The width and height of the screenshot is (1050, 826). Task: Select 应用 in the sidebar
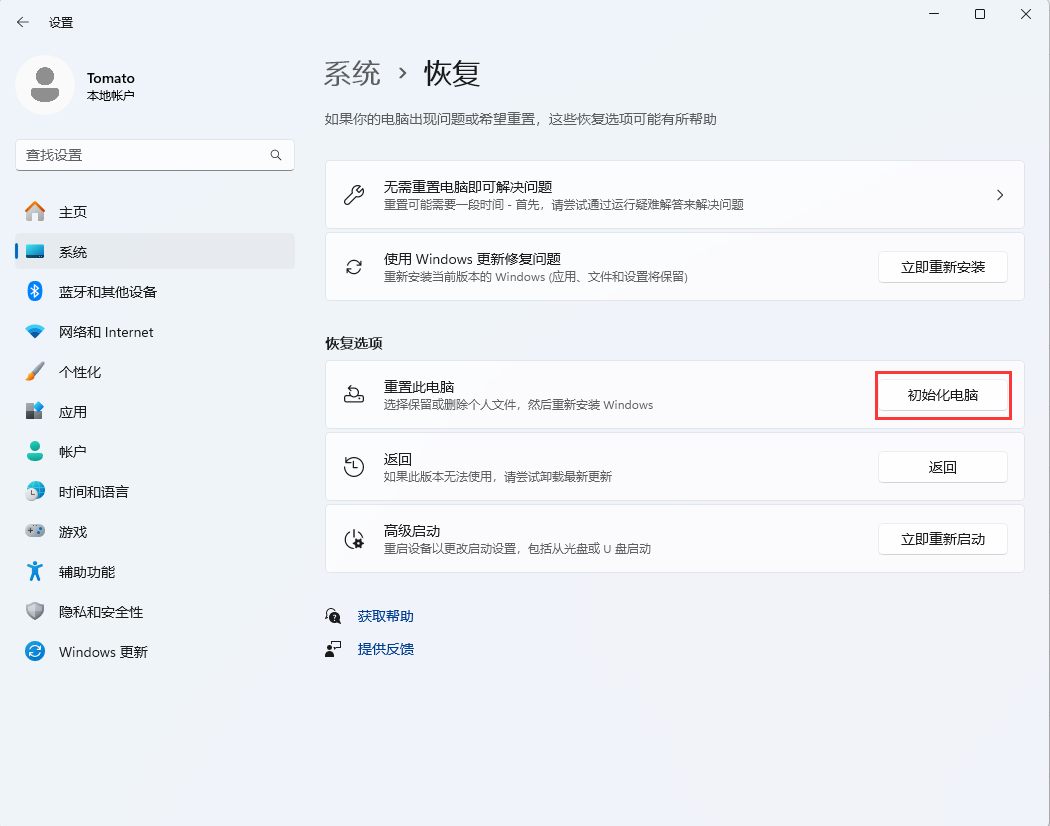tap(73, 412)
